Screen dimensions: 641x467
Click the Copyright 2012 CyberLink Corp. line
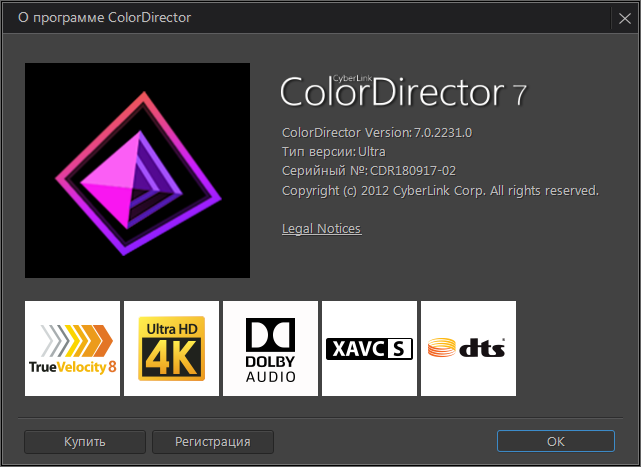point(440,191)
